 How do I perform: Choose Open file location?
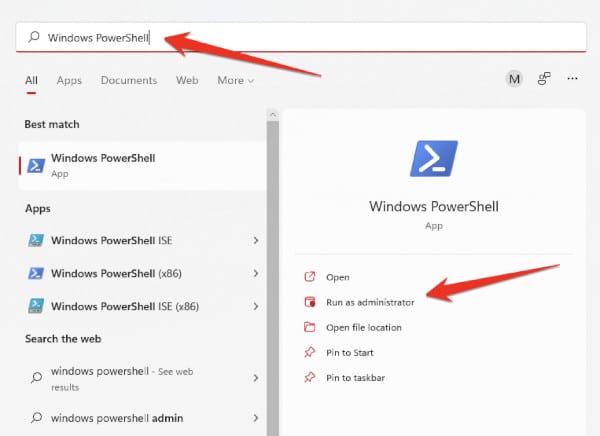364,328
